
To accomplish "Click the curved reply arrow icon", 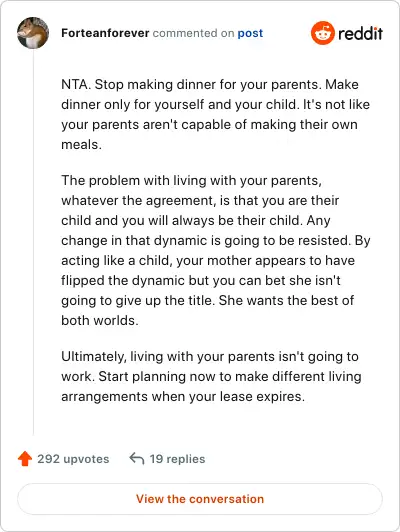I will tap(137, 459).
